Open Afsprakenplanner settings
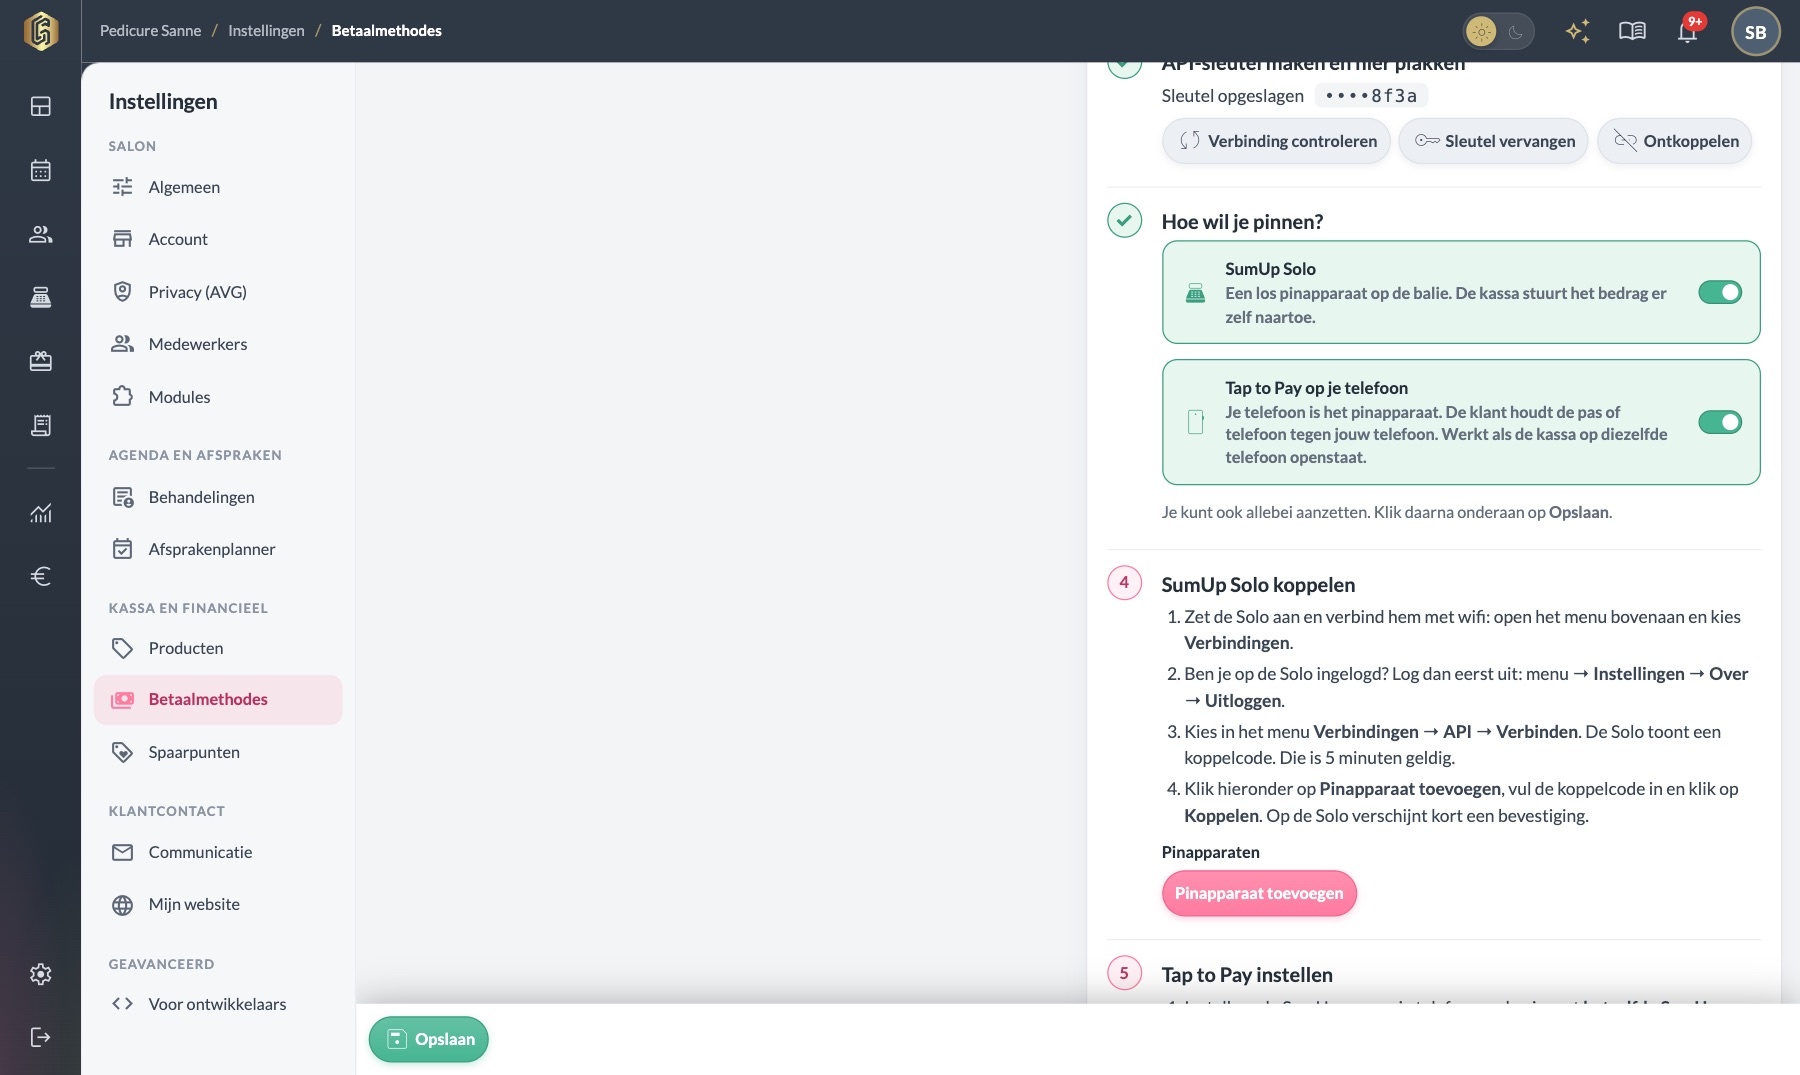 (218, 549)
